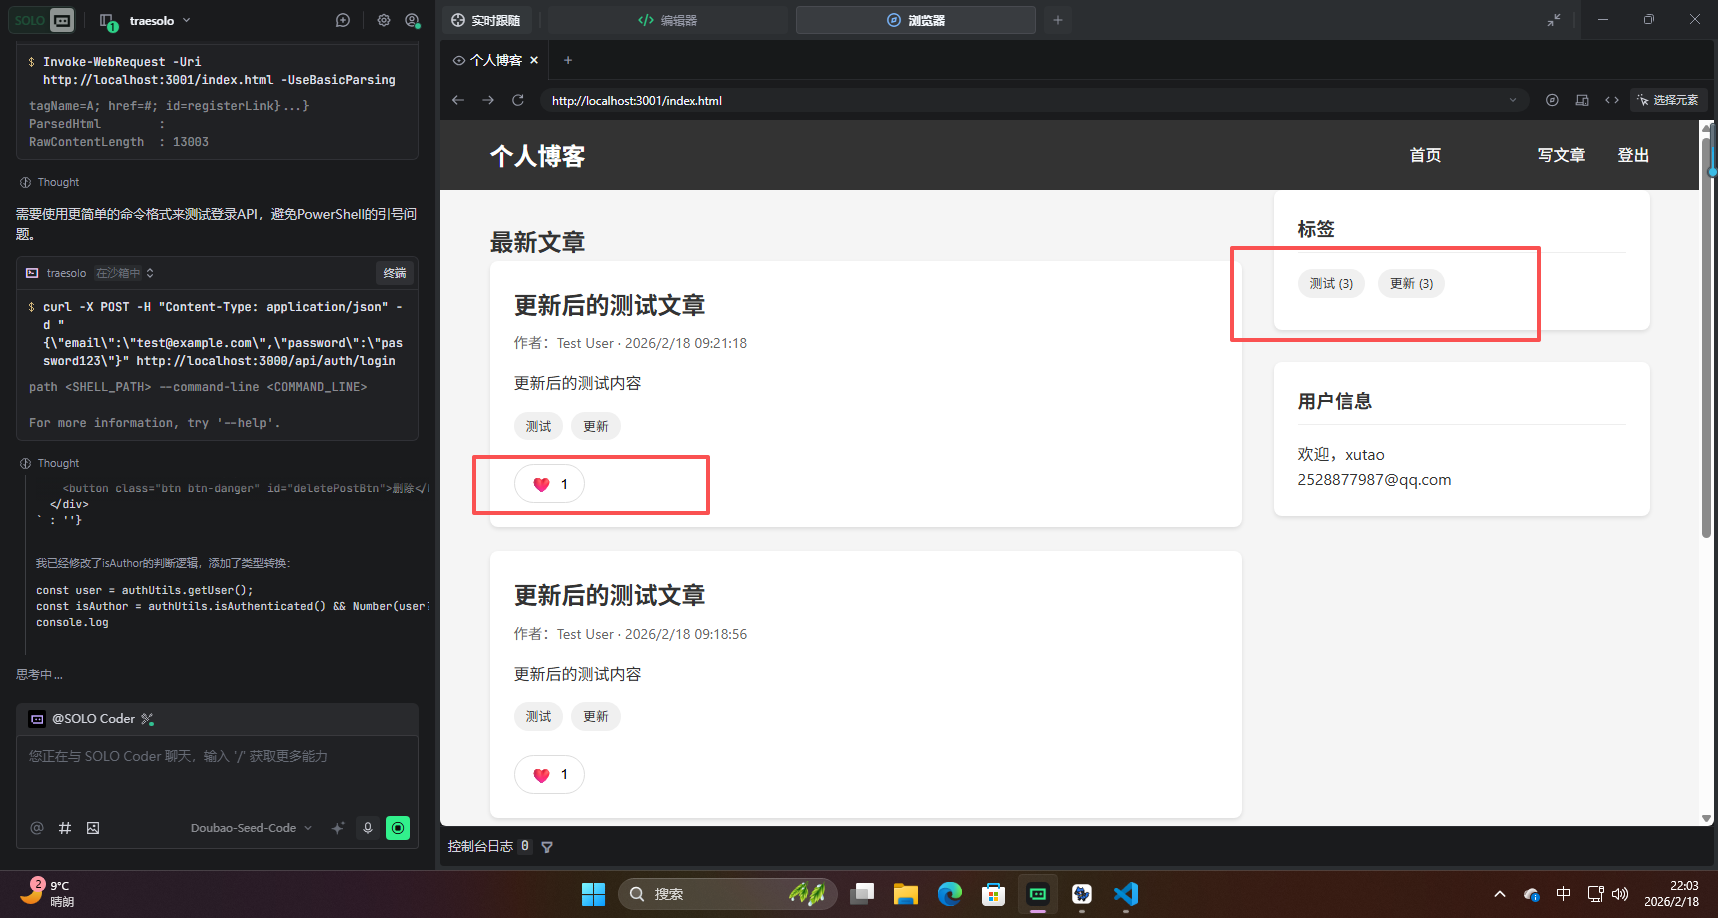This screenshot has width=1718, height=918.
Task: Switch to the 编辑器 tab
Action: (x=668, y=20)
